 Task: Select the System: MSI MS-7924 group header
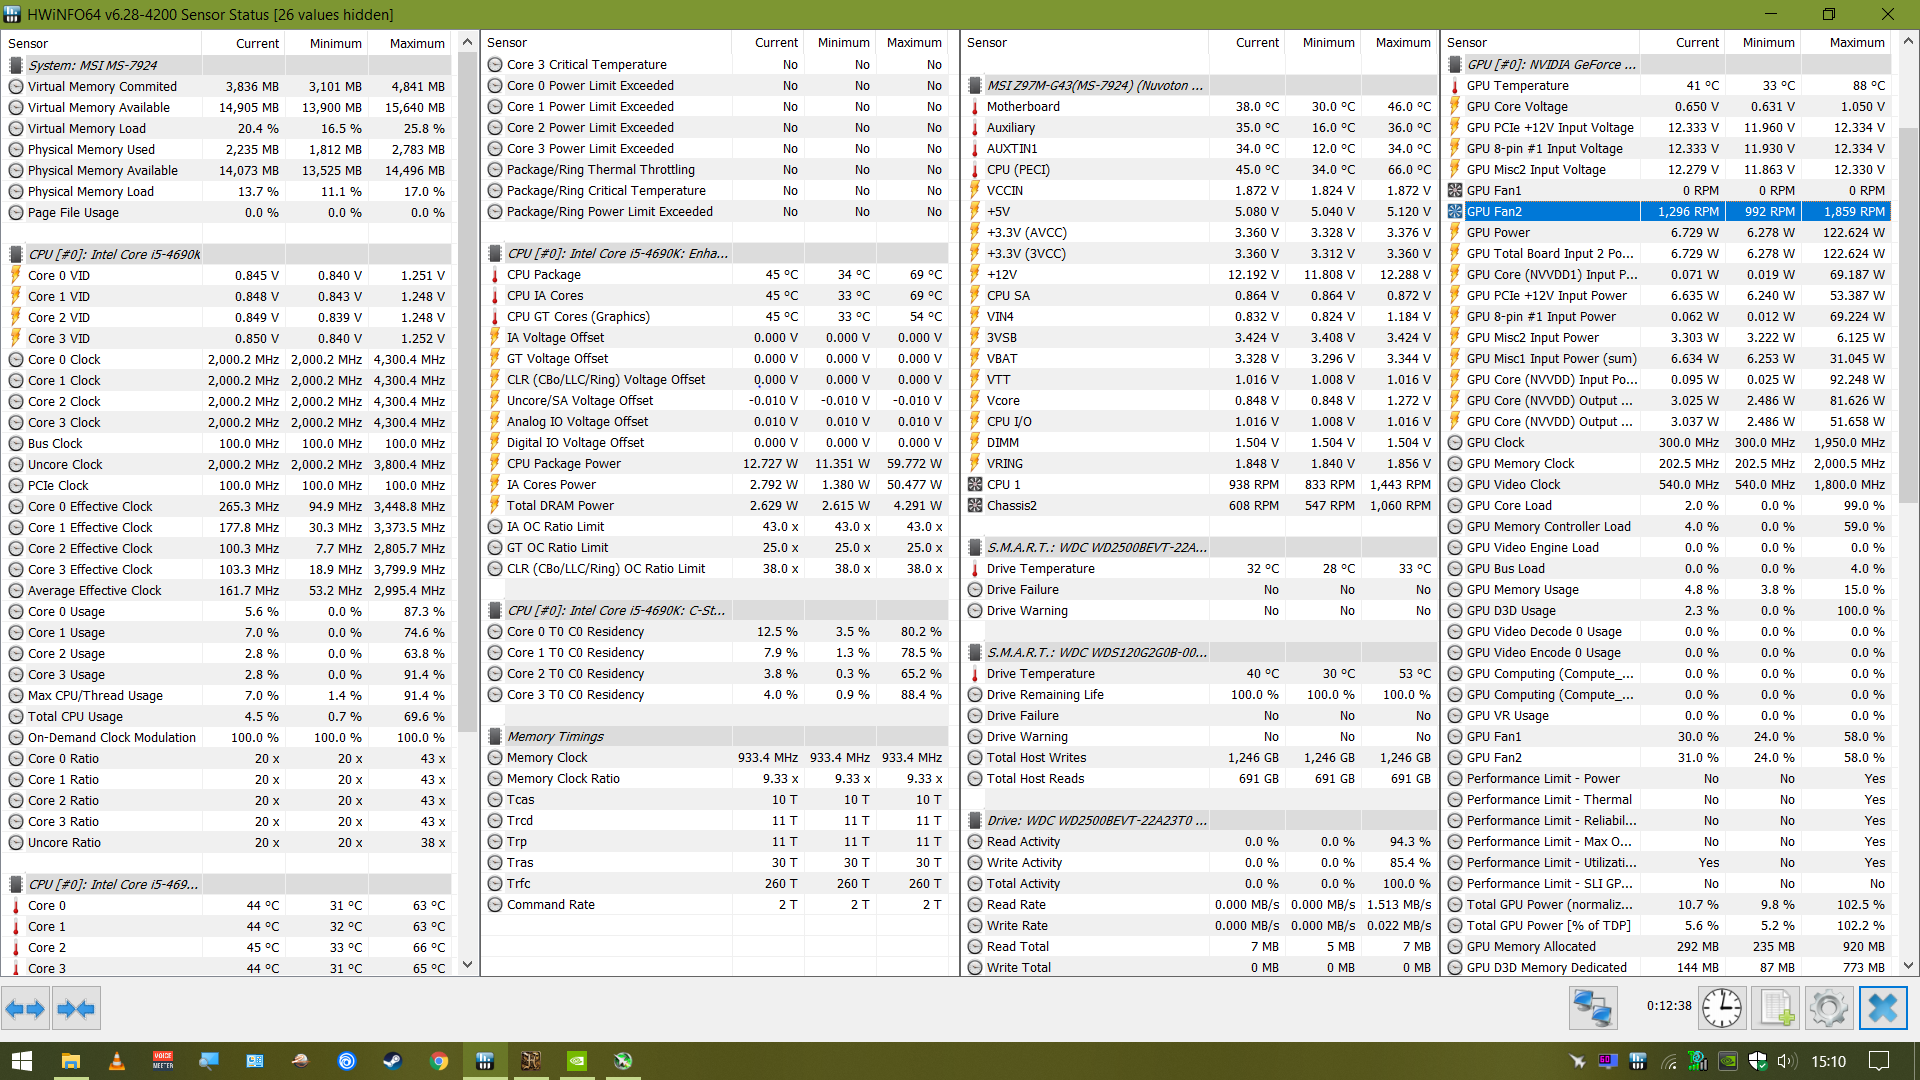coord(92,65)
